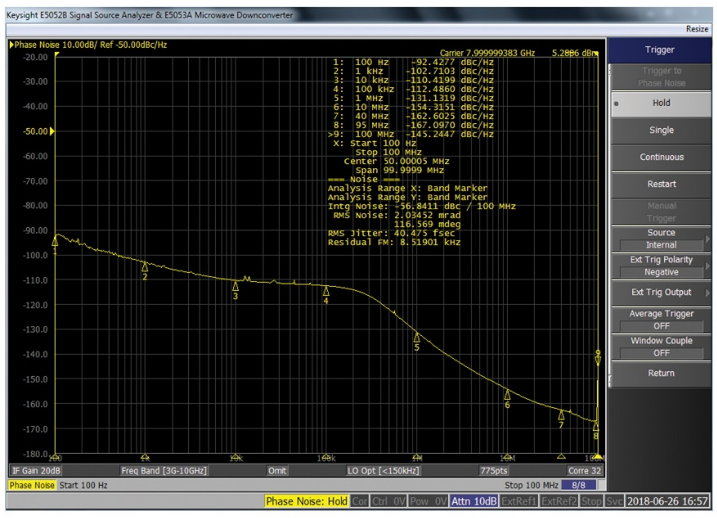Click the LO Opt [<150kHz] field
Image resolution: width=717 pixels, height=518 pixels.
(383, 470)
